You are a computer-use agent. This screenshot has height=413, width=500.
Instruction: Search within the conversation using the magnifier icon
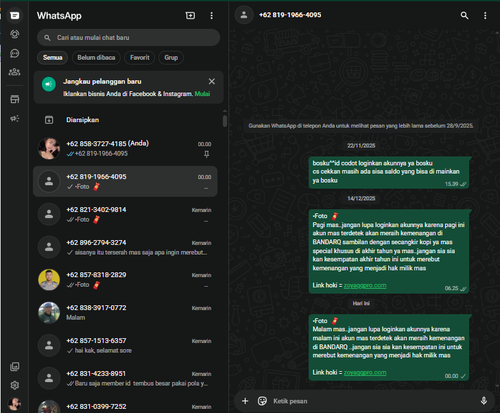tap(464, 15)
